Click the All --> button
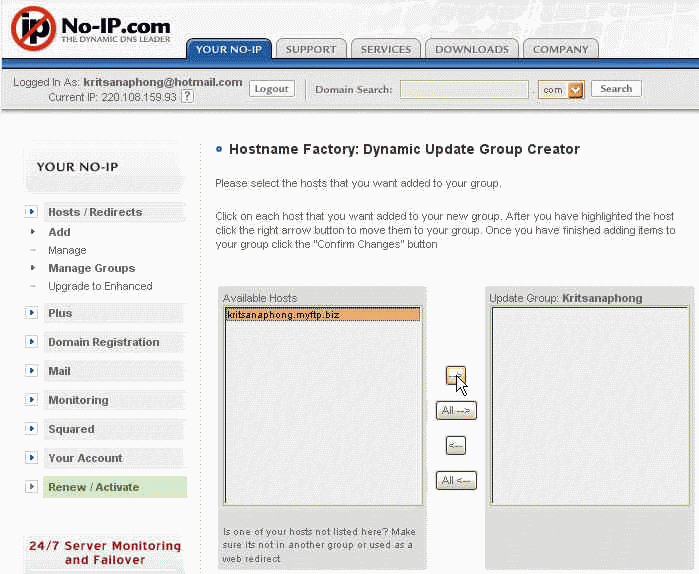 (456, 410)
